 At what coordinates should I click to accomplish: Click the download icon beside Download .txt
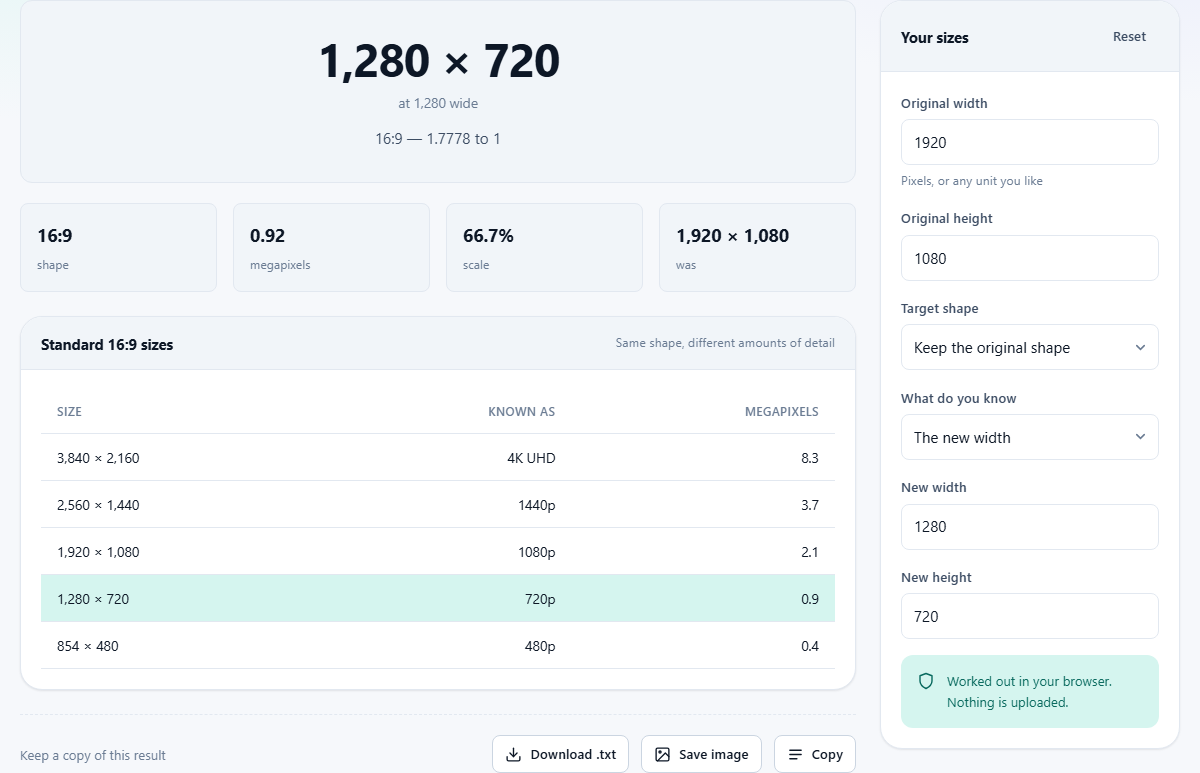point(513,755)
